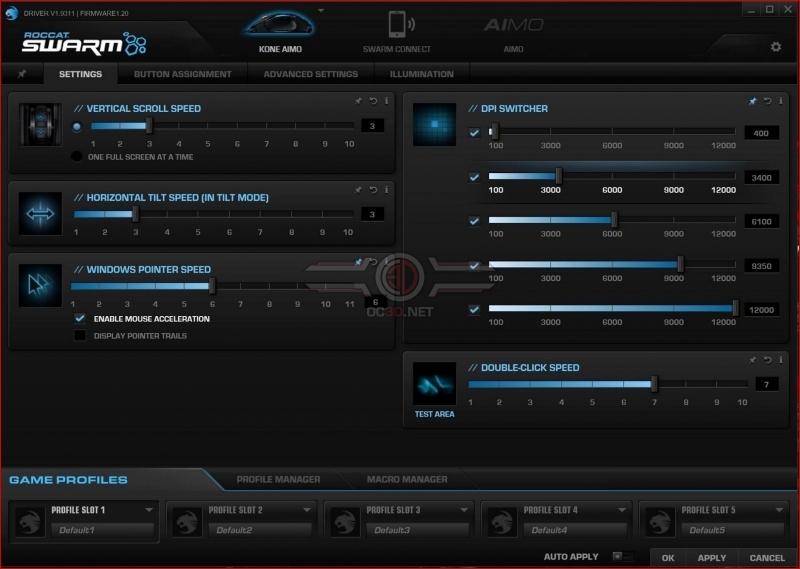Toggle the 12000 DPI level checkbox

(474, 310)
